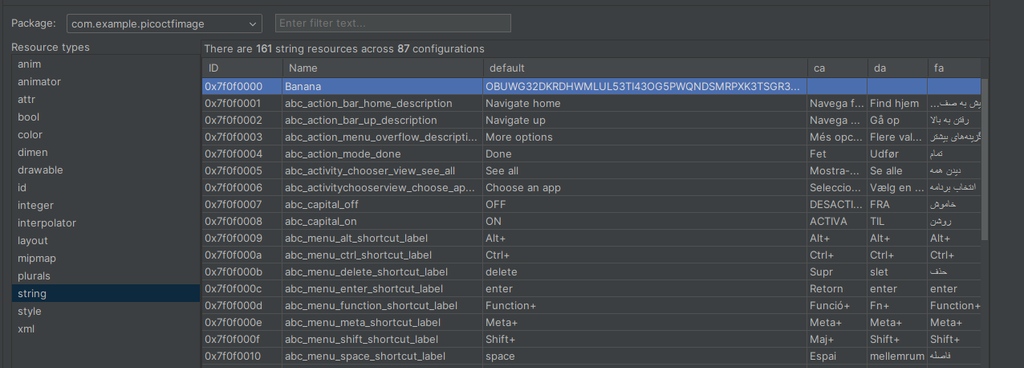The image size is (1024, 368).
Task: Select the string resource type
Action: (x=106, y=294)
